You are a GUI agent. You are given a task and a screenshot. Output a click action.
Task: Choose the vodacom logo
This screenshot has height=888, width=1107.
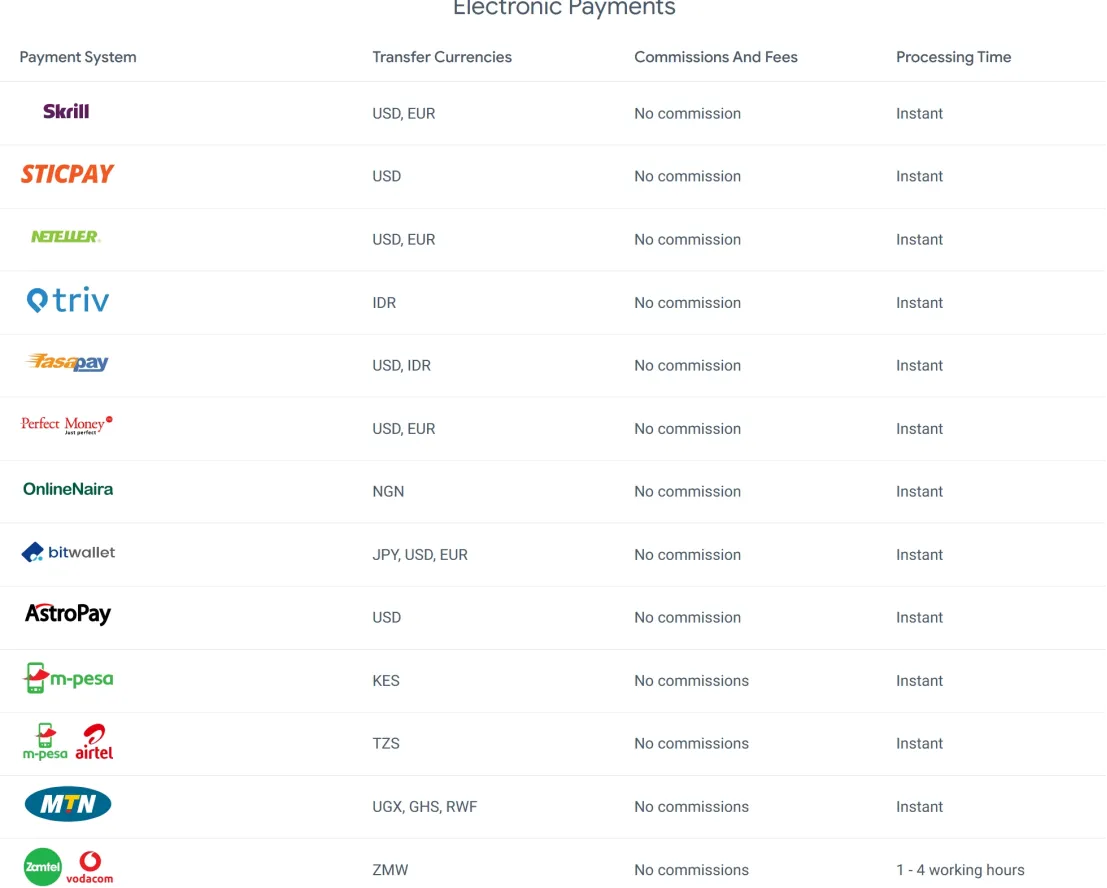(x=90, y=868)
